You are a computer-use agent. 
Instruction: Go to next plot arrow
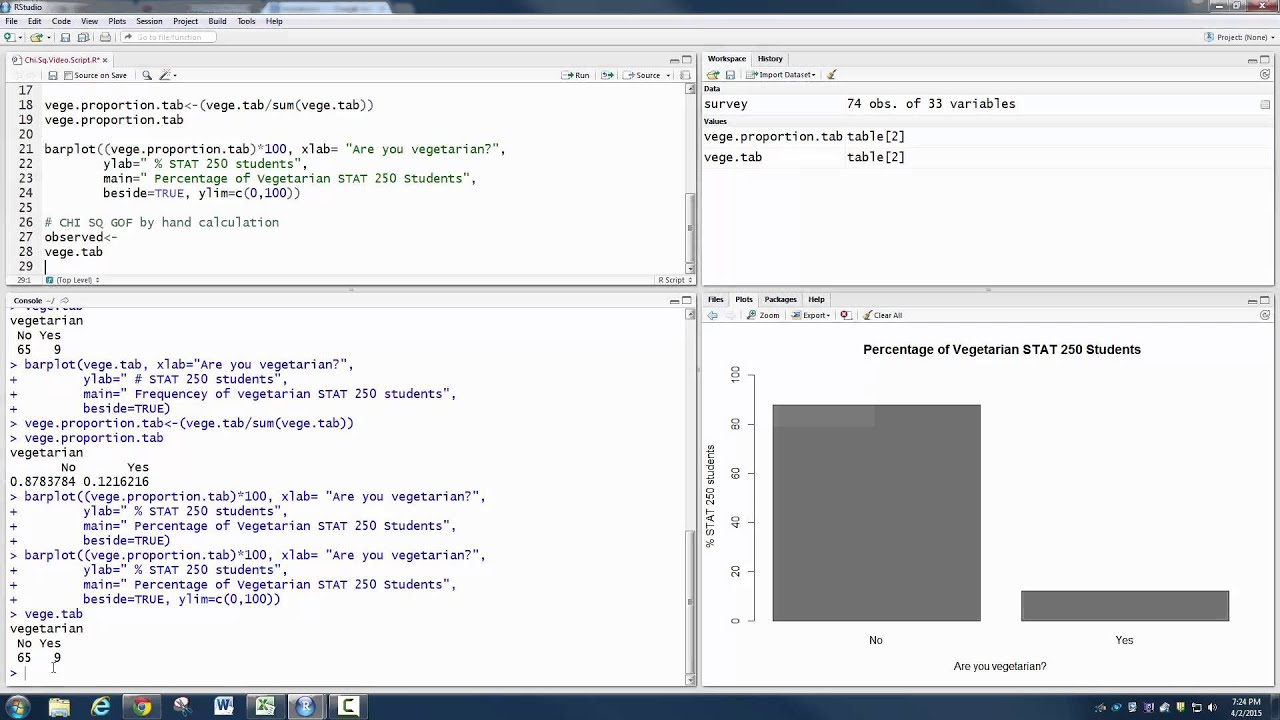tap(730, 315)
